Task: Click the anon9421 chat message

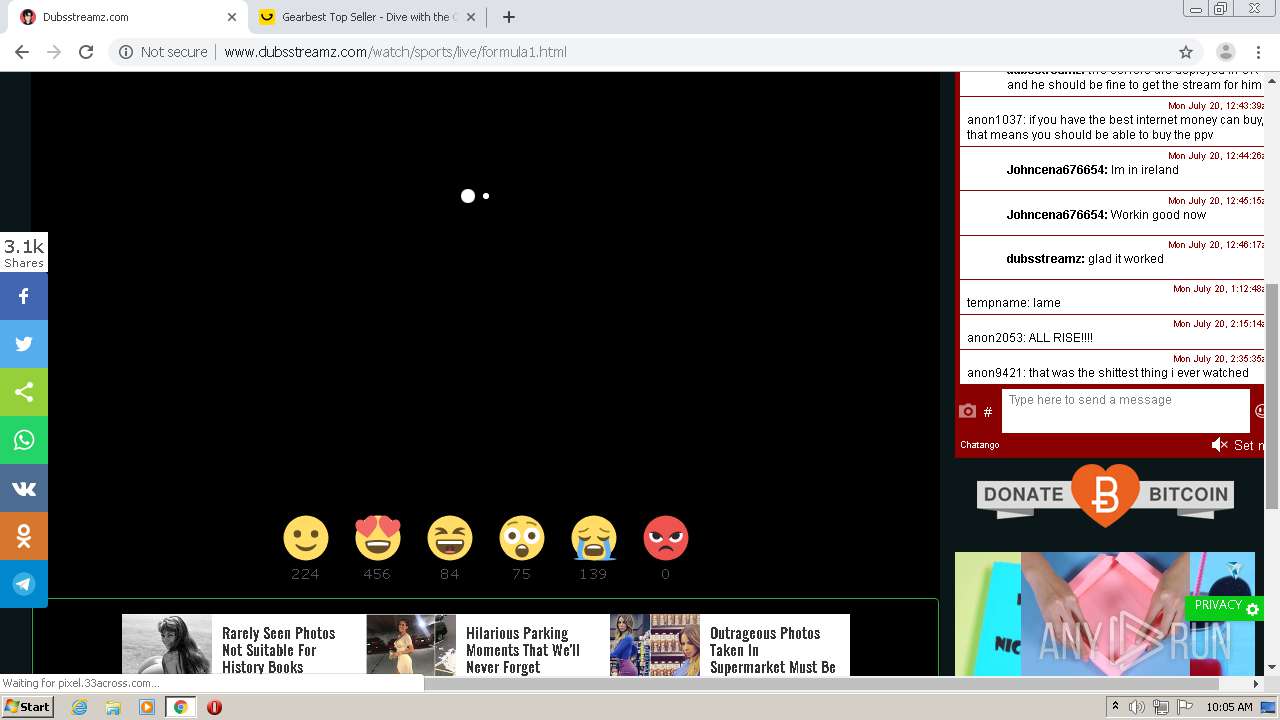Action: pos(1110,373)
